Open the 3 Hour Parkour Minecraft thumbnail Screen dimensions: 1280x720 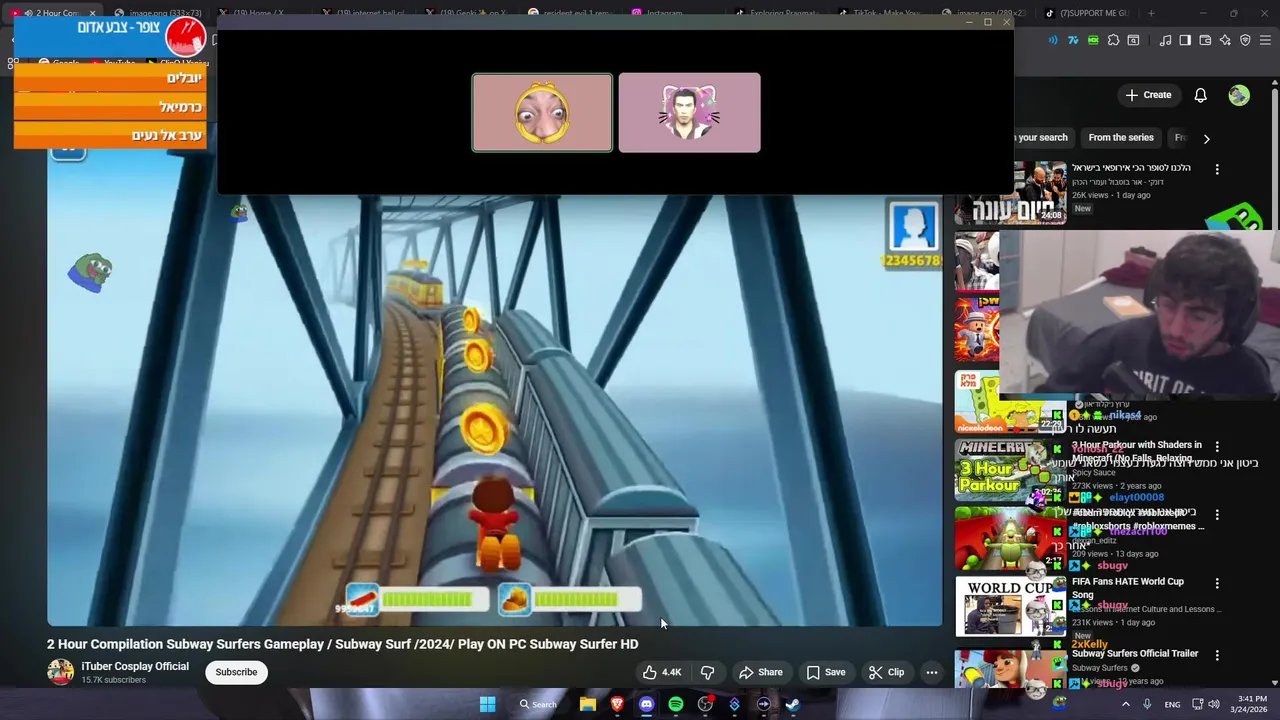1010,470
